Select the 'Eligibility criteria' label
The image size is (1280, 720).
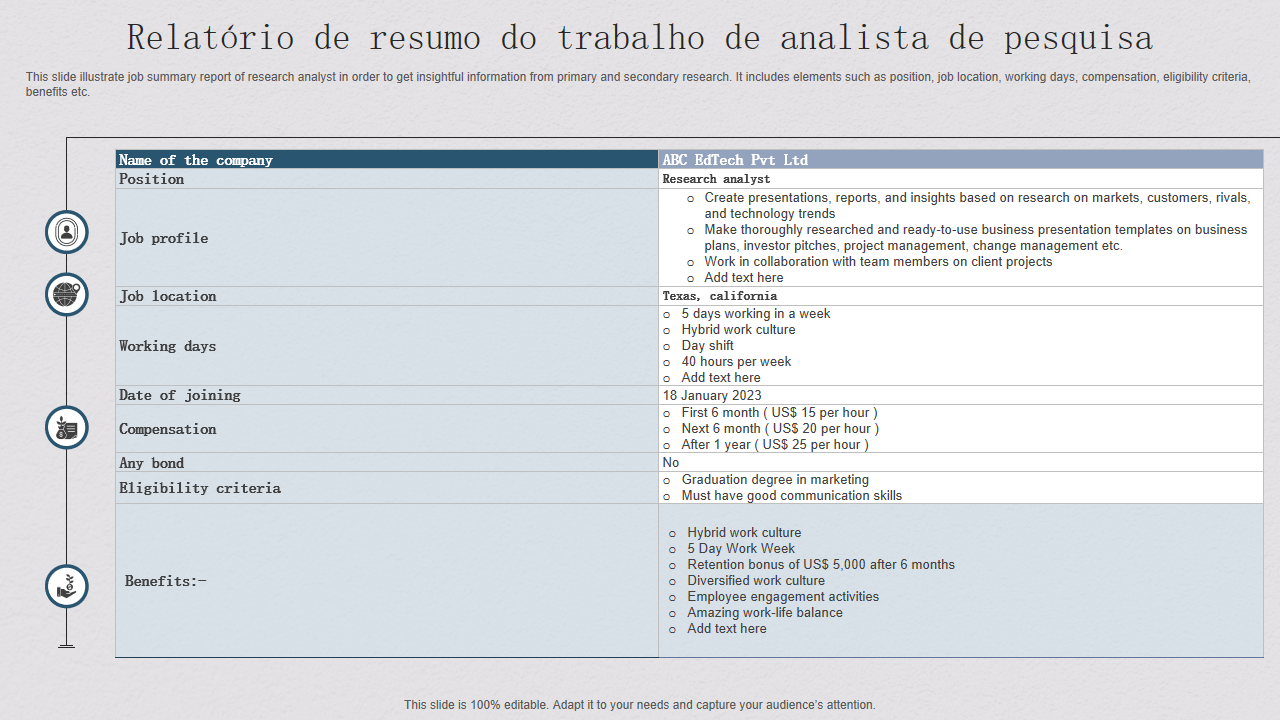click(200, 488)
